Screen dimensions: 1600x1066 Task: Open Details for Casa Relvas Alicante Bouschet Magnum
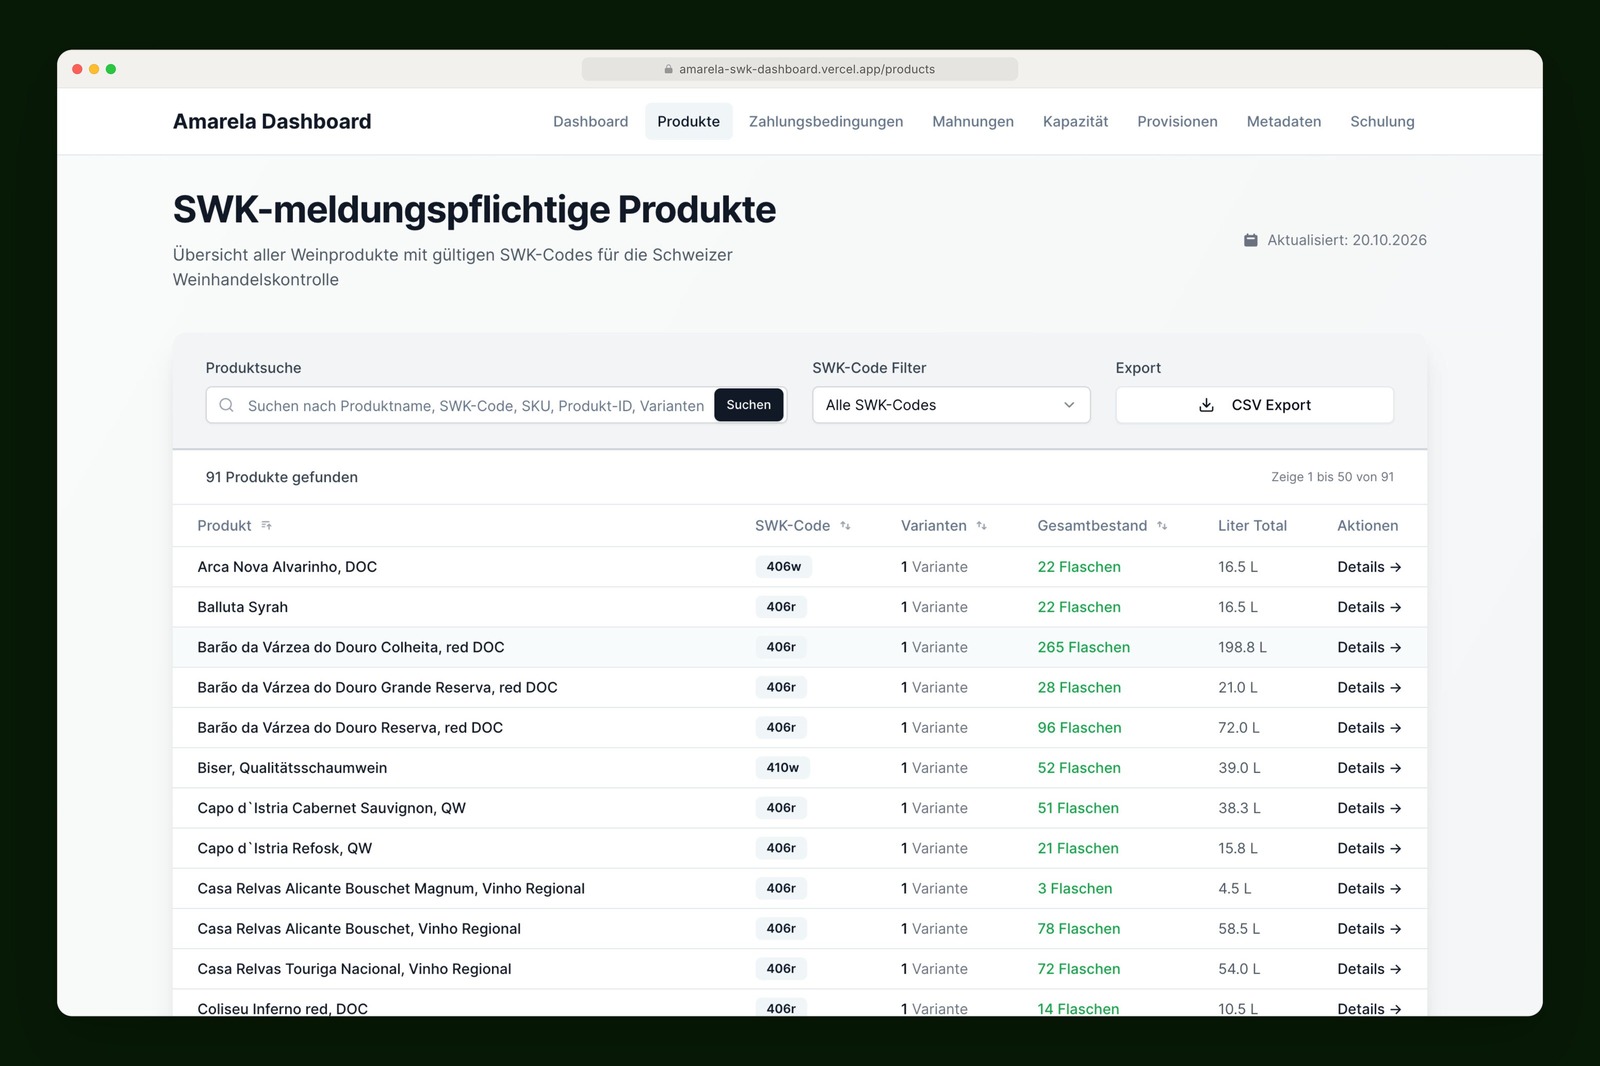1369,889
